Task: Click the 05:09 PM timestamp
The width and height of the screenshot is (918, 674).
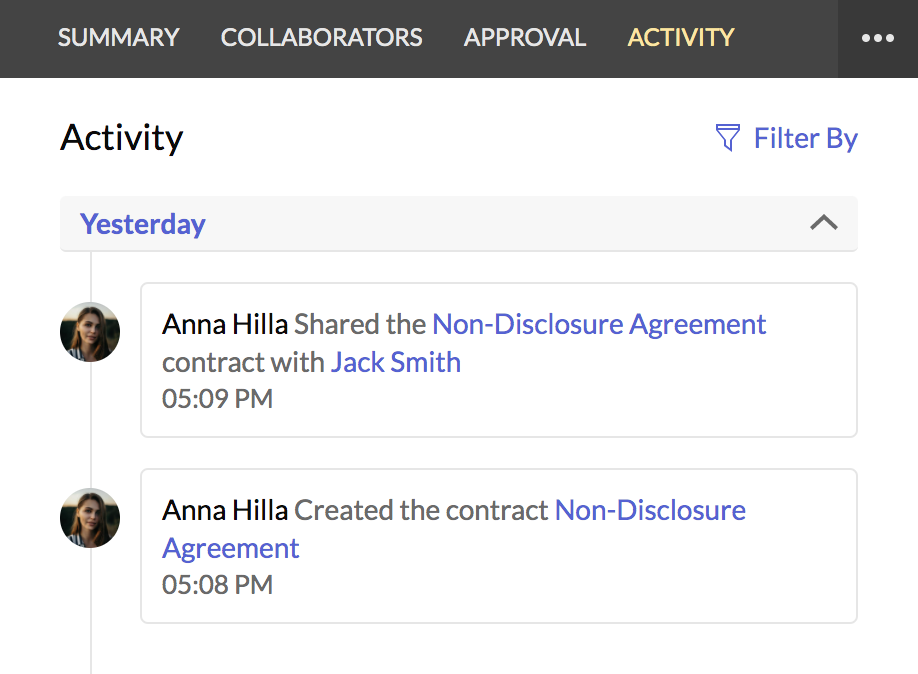Action: (x=217, y=399)
